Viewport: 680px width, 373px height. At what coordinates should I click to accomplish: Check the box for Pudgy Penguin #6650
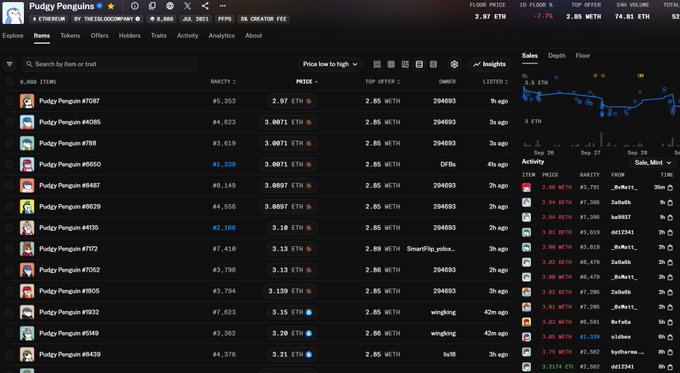point(10,164)
